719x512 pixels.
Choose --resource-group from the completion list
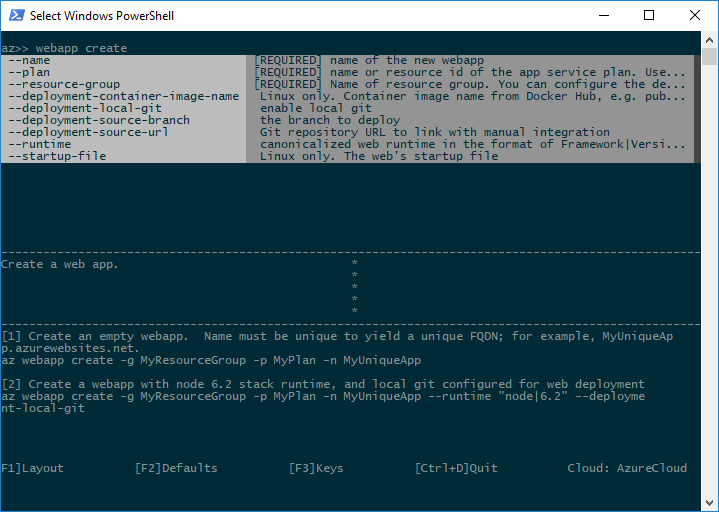tap(64, 85)
